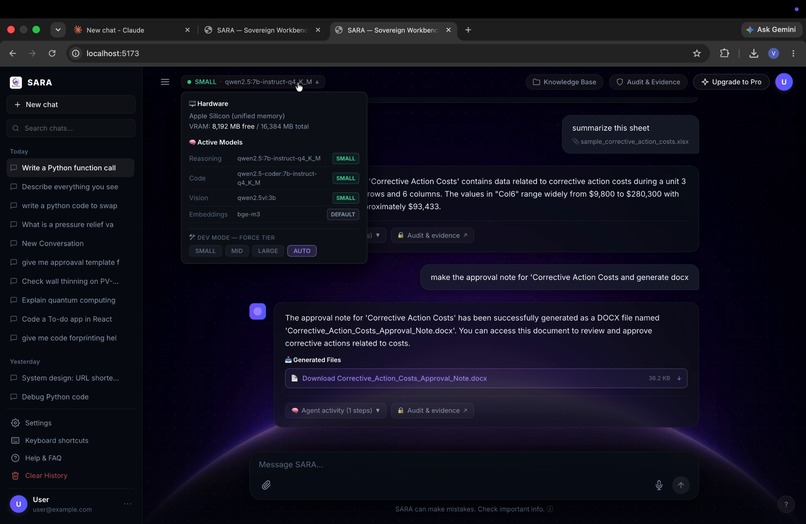Click the send message arrow button
This screenshot has height=524, width=806.
coord(681,485)
